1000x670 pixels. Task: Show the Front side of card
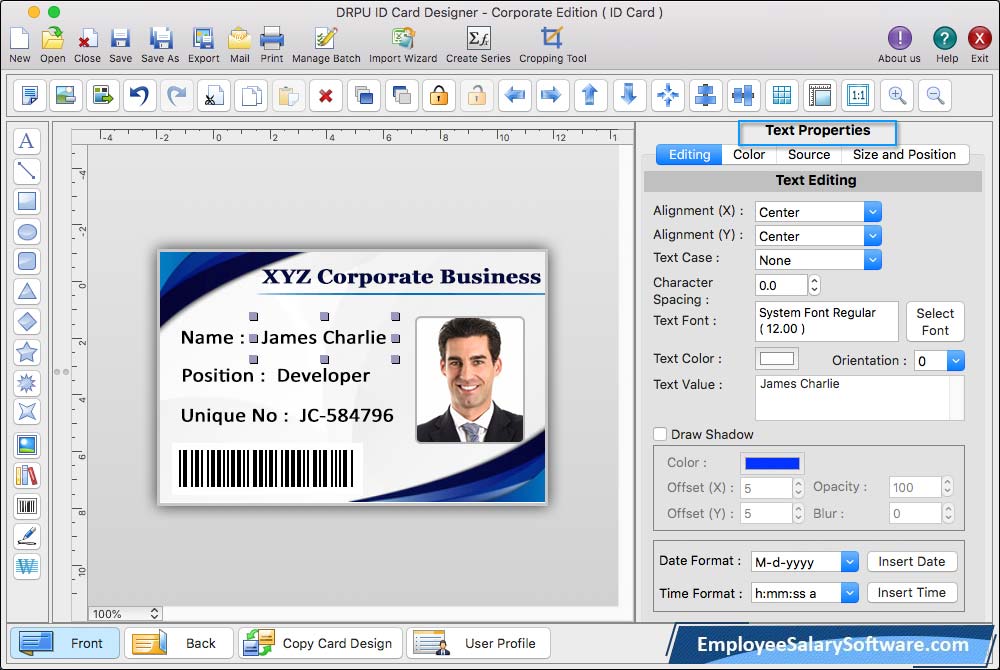click(65, 643)
